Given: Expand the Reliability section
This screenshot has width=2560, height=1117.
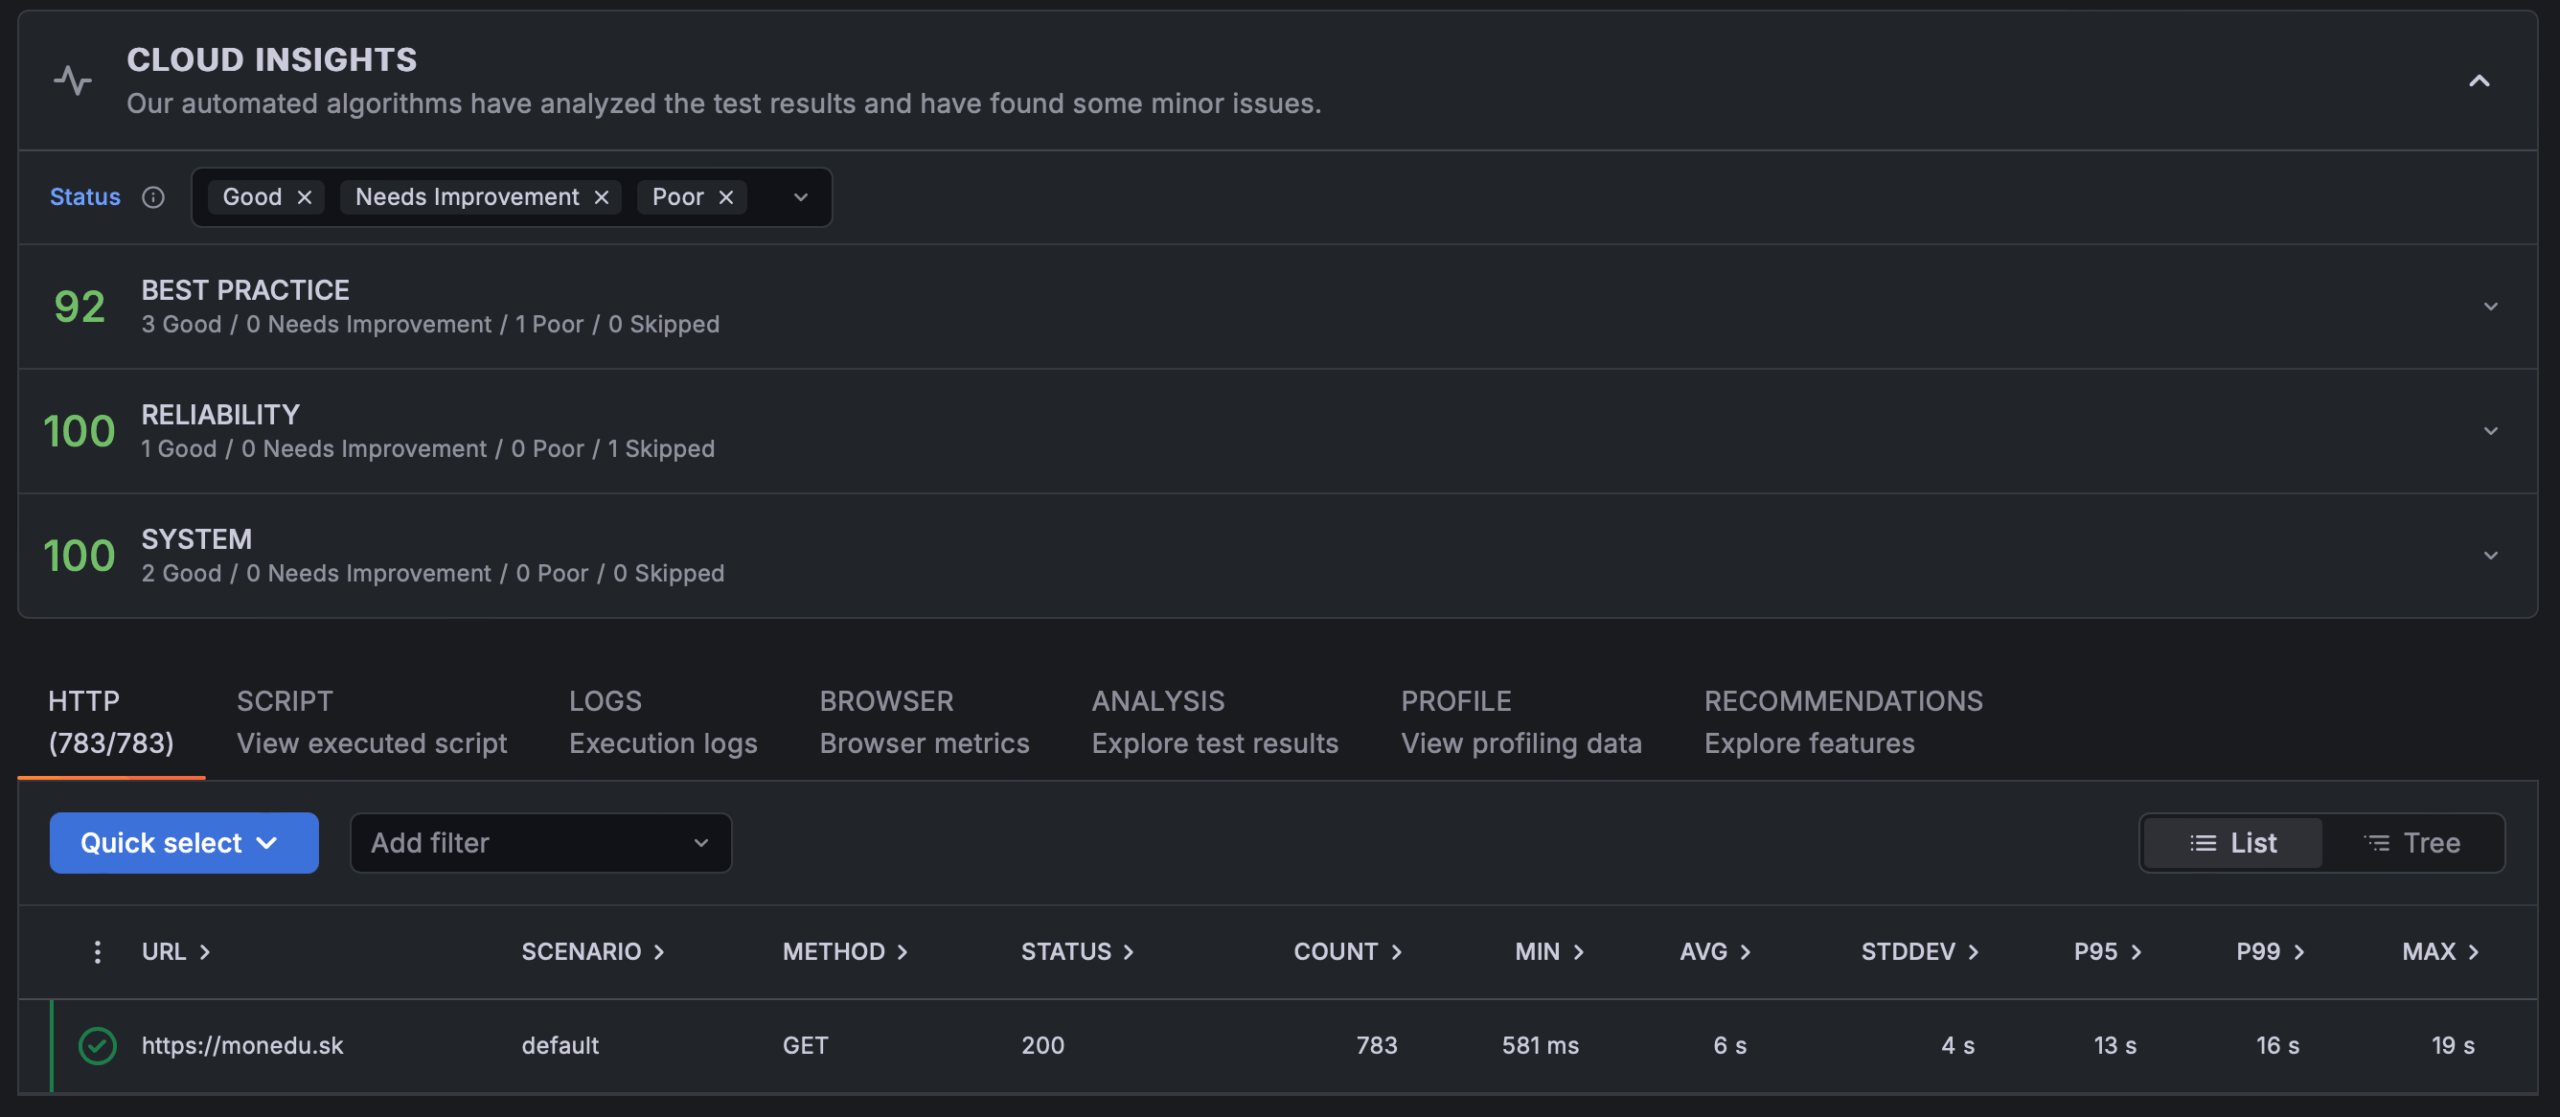Looking at the screenshot, I should [x=2490, y=431].
